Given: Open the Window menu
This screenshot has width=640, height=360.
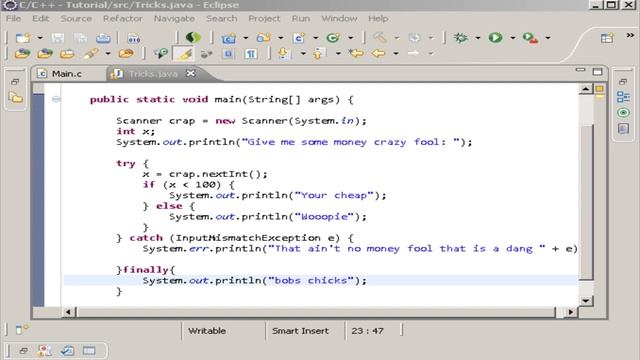Looking at the screenshot, I should [x=339, y=19].
